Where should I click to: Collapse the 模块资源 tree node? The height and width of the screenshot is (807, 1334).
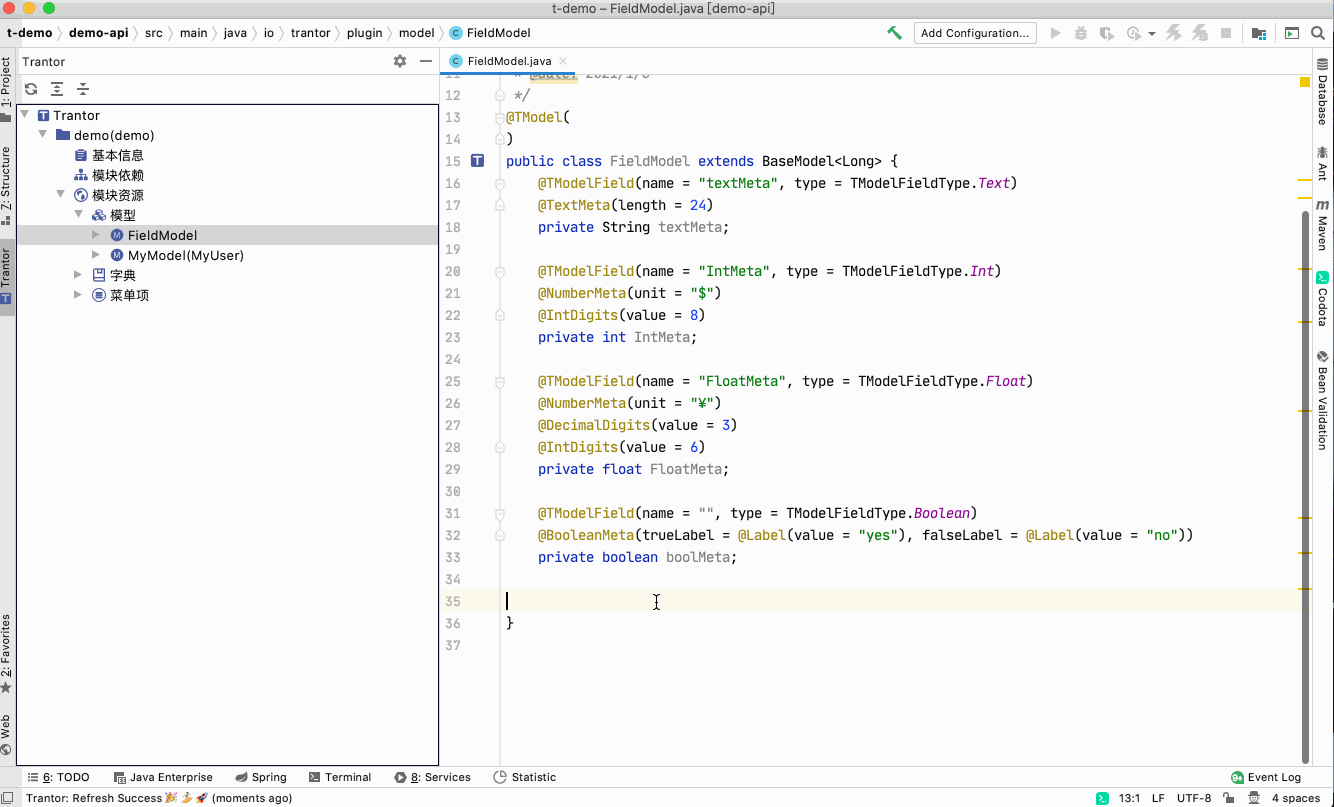[x=60, y=195]
